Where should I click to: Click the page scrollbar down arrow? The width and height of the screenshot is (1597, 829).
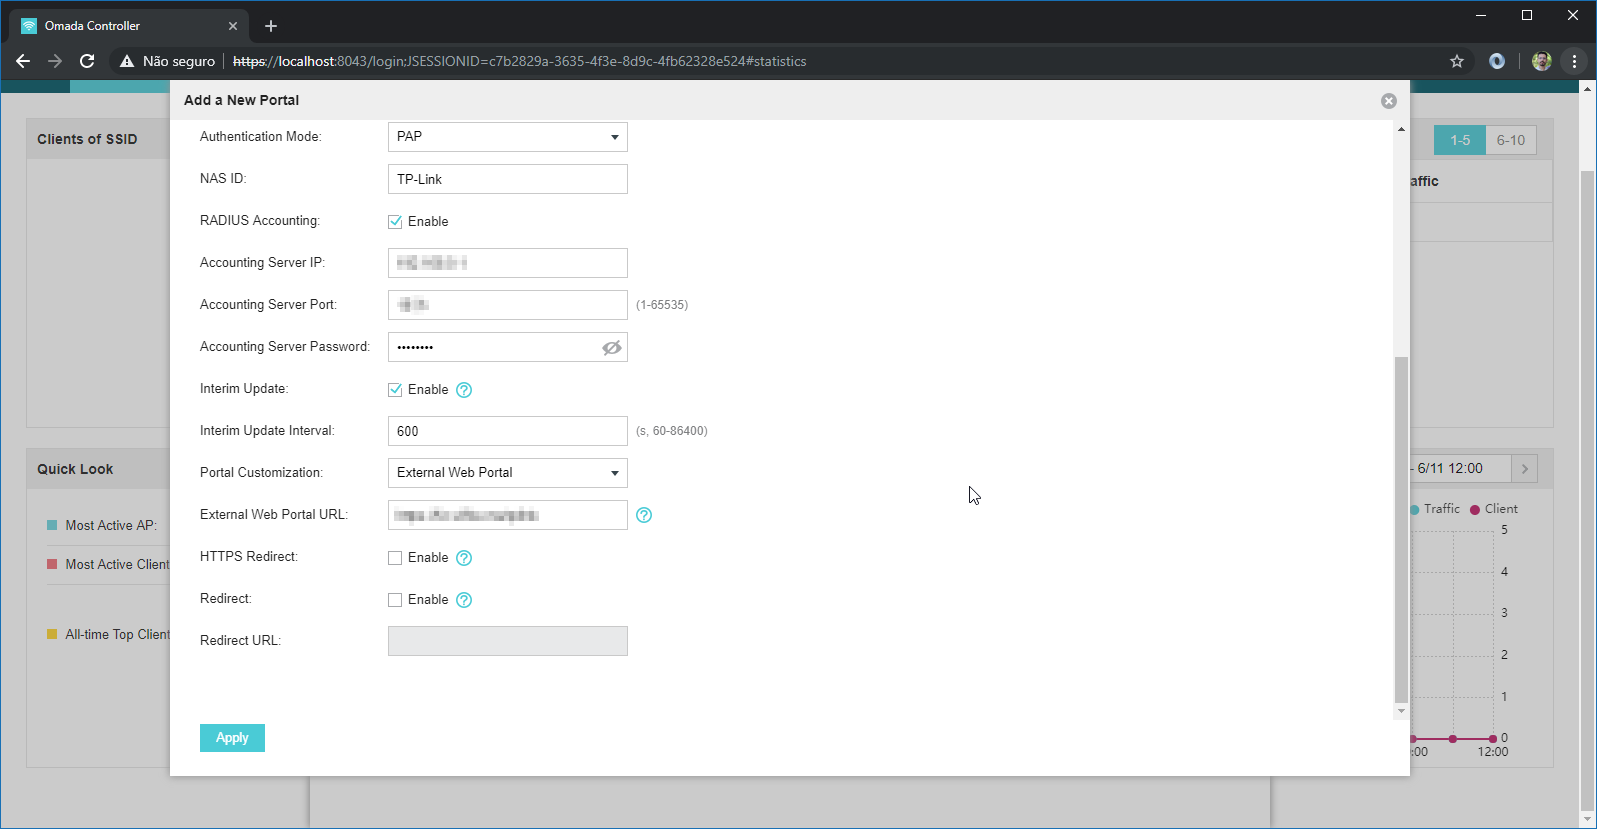(1587, 819)
